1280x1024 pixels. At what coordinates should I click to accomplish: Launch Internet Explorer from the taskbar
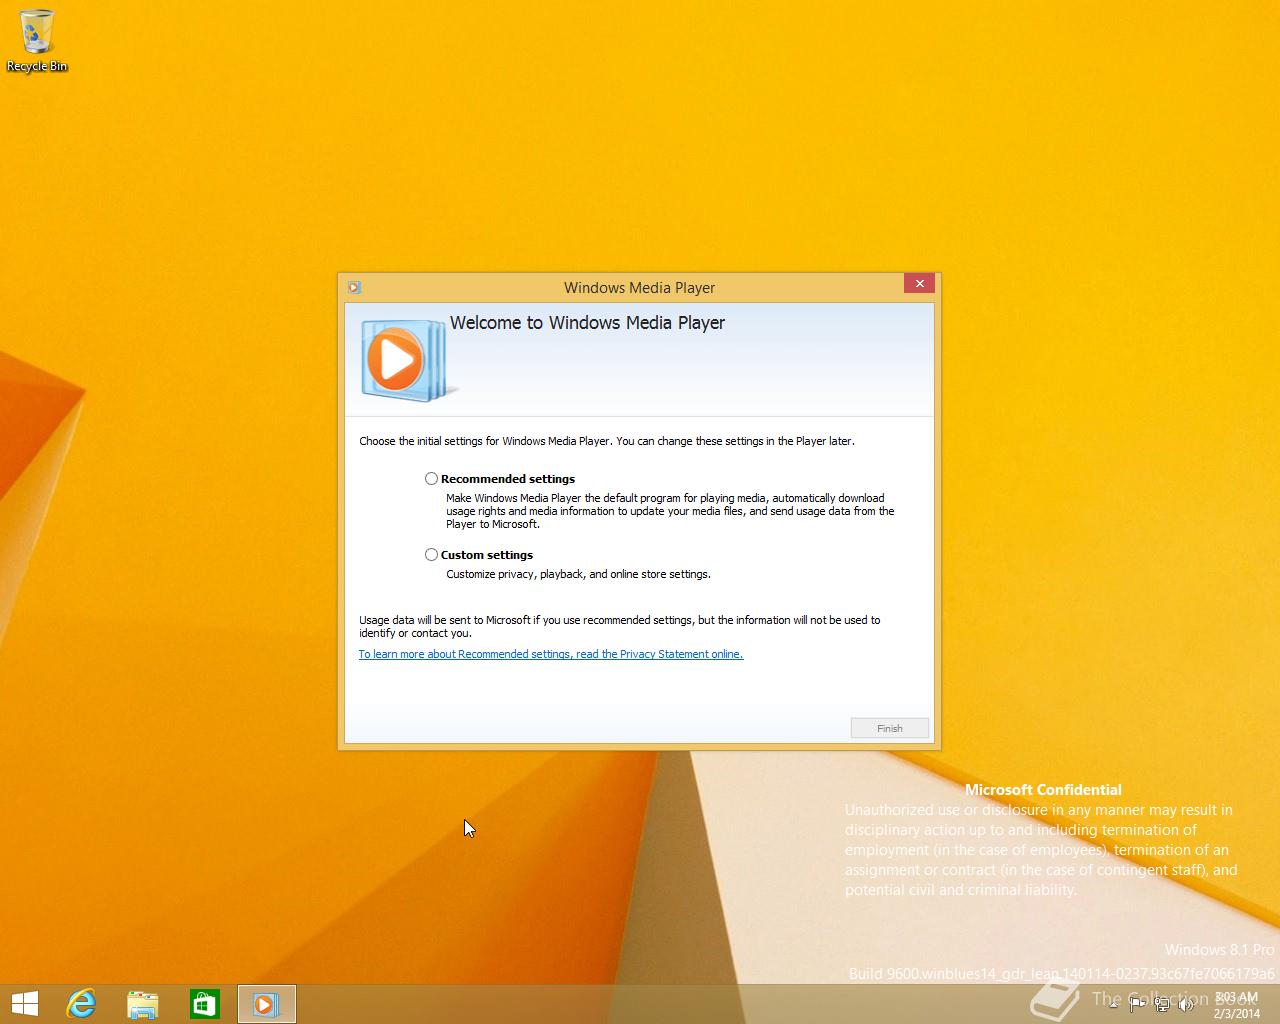[x=80, y=1004]
